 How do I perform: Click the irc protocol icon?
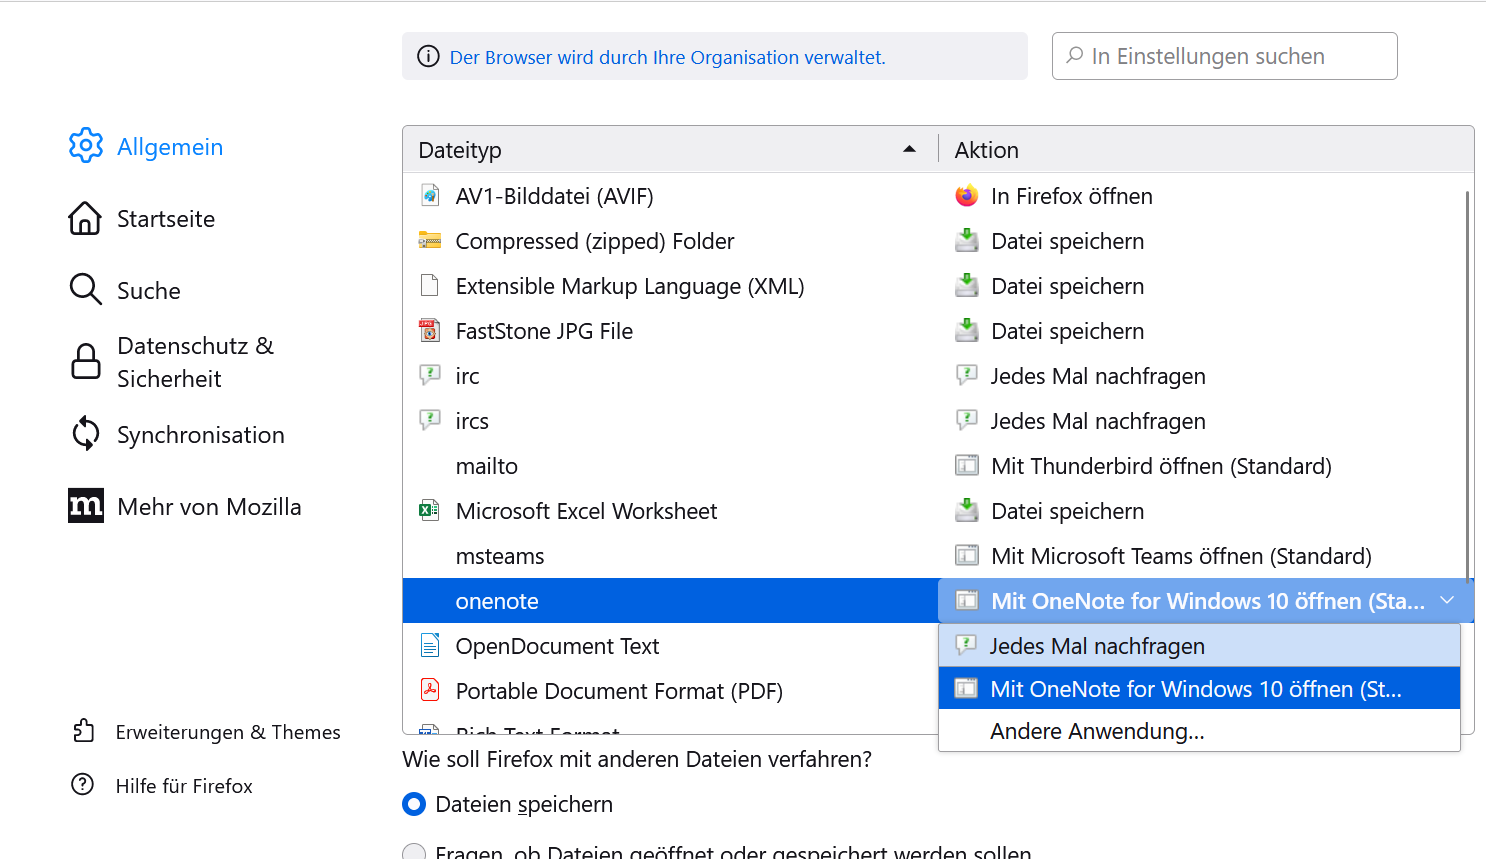[x=430, y=375]
